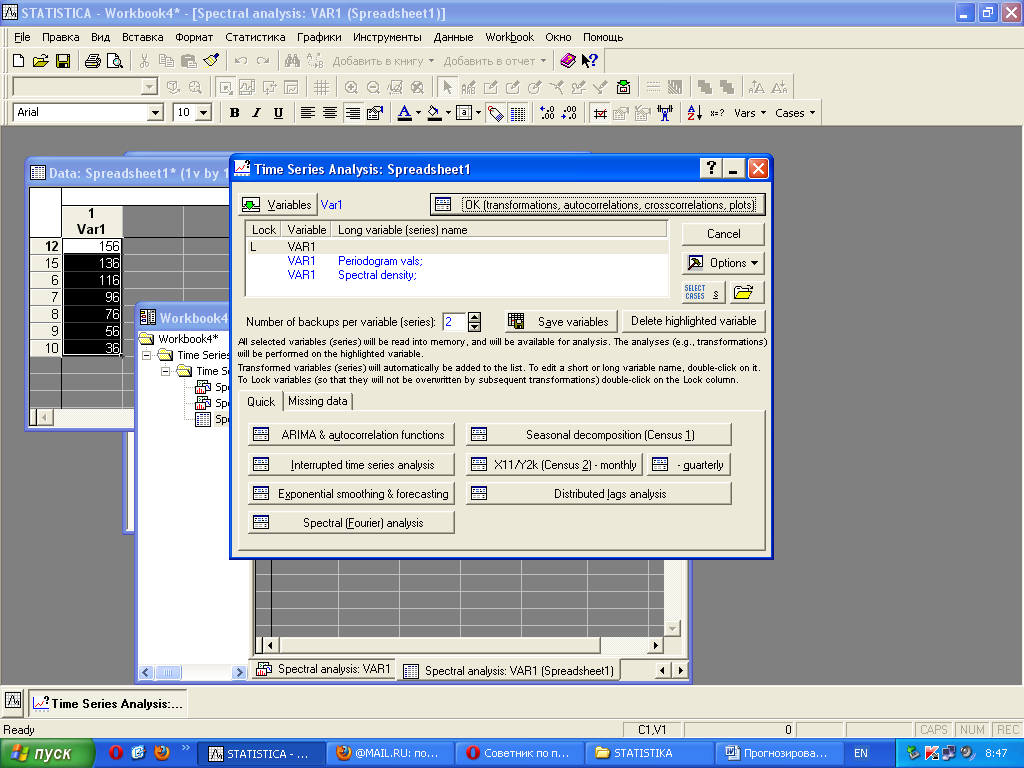Viewport: 1024px width, 768px height.
Task: Click the Paste clipboard icon
Action: click(189, 61)
